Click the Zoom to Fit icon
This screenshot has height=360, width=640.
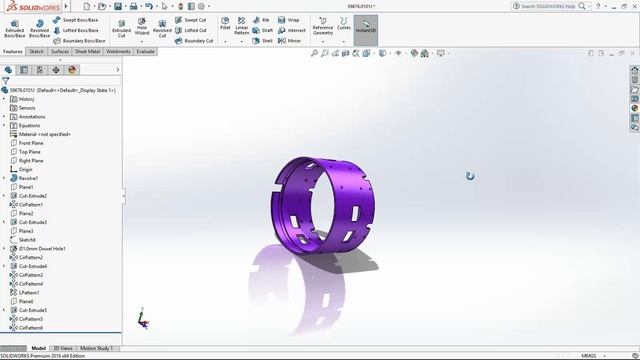point(314,53)
